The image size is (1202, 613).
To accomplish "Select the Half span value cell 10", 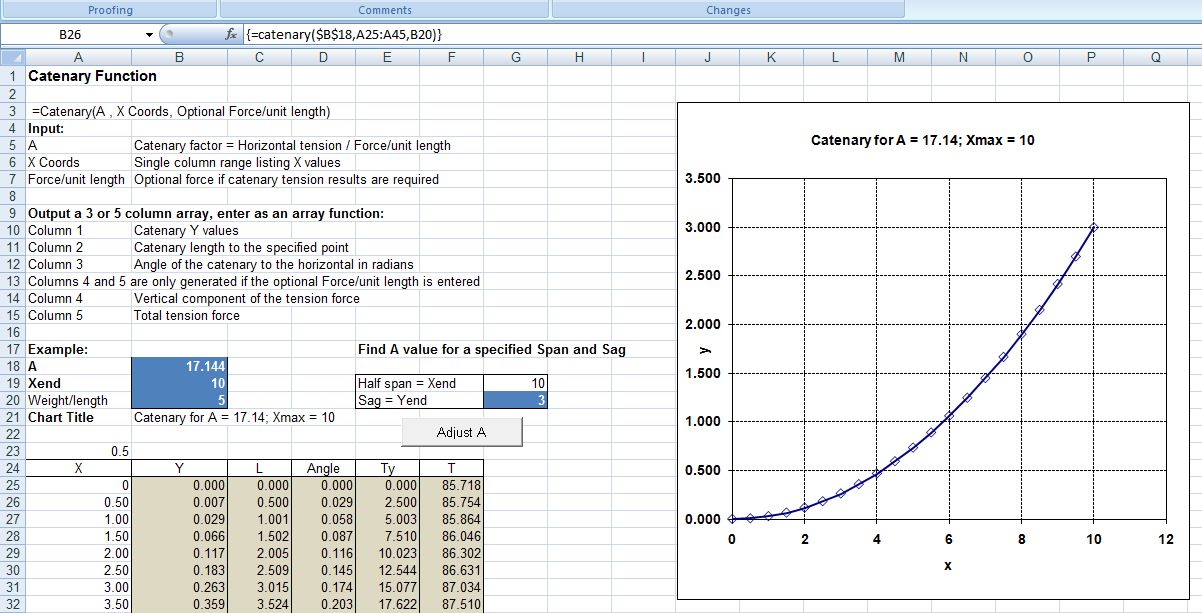I will pos(515,383).
